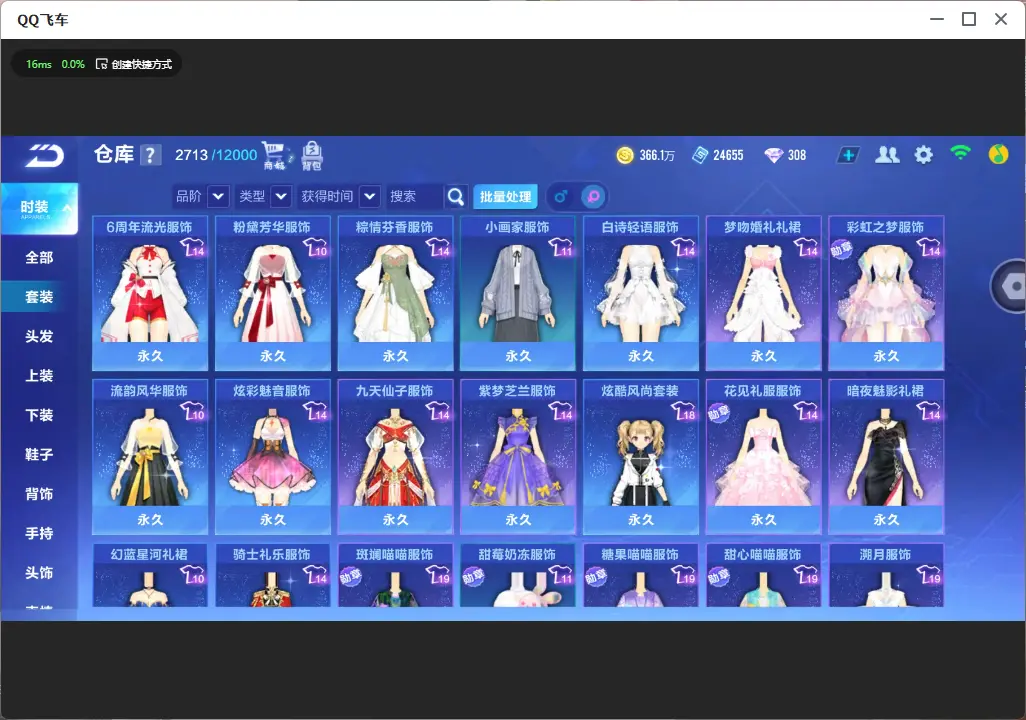Select the 棕情芬香服饰 outfit card
1026x720 pixels.
(395, 293)
